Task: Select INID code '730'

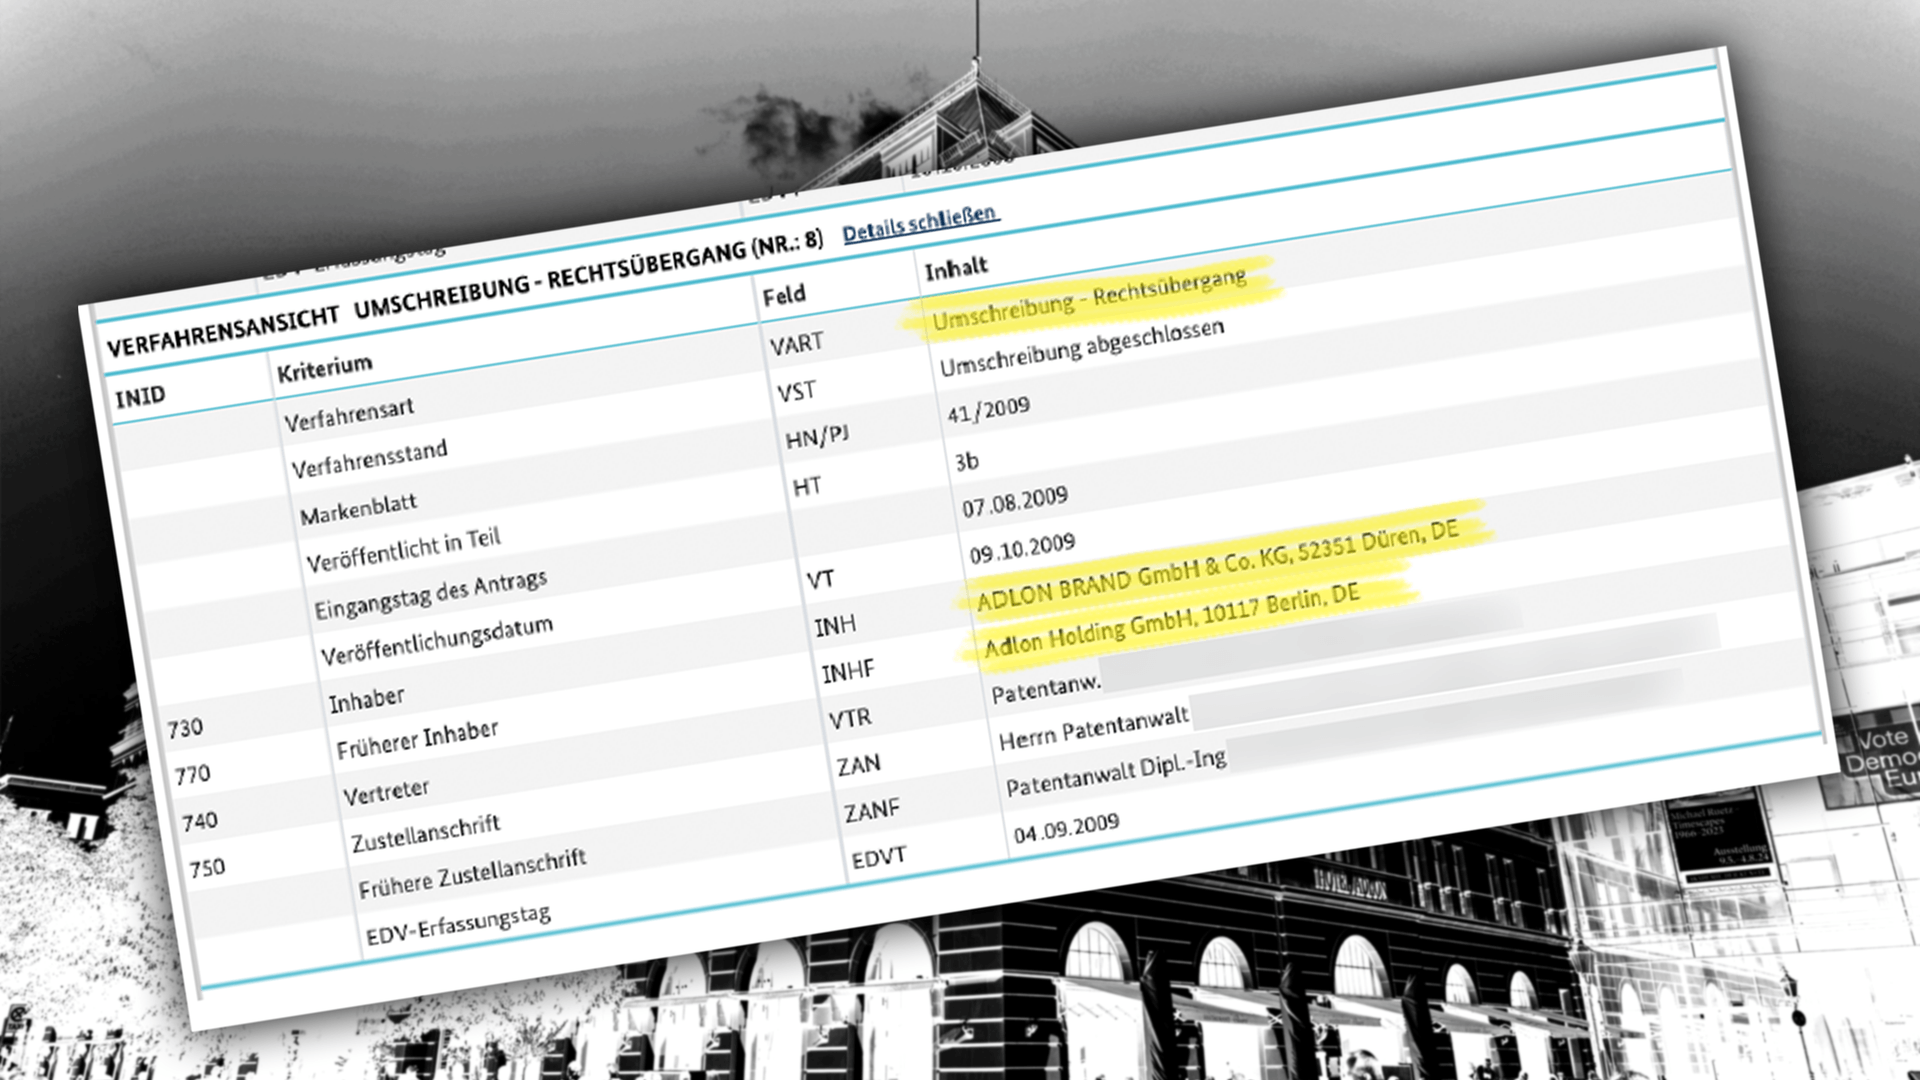Action: coord(185,728)
